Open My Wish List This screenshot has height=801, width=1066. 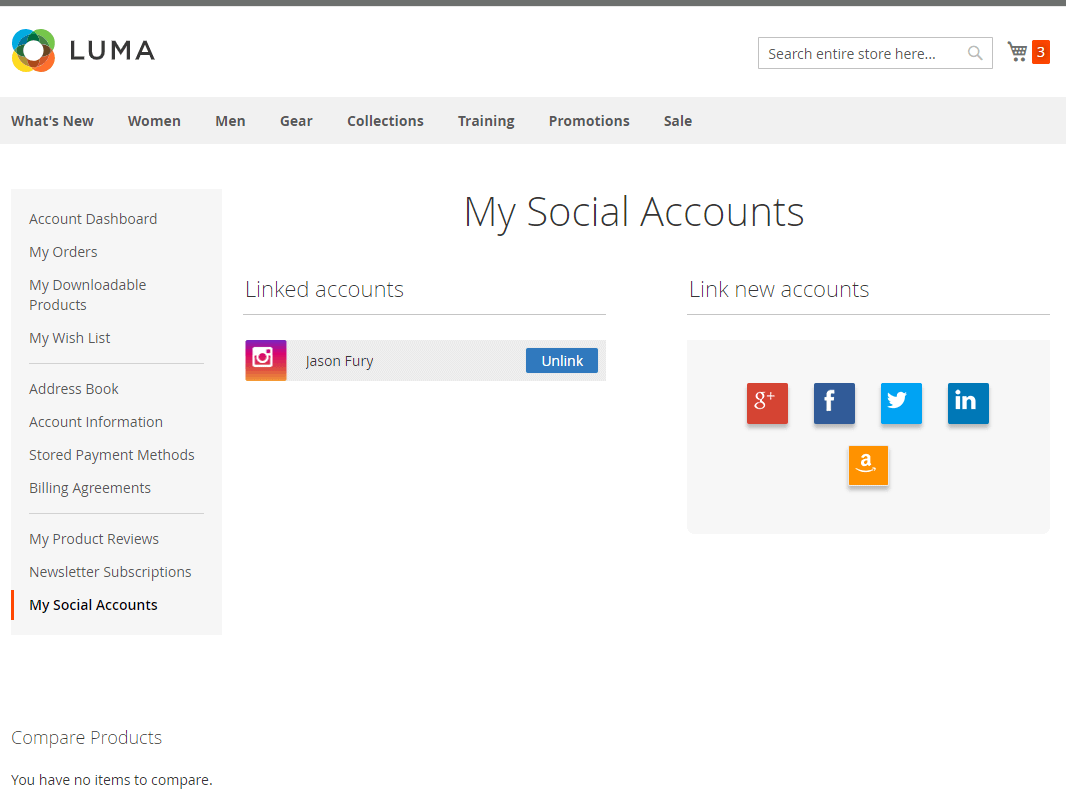pyautogui.click(x=69, y=338)
